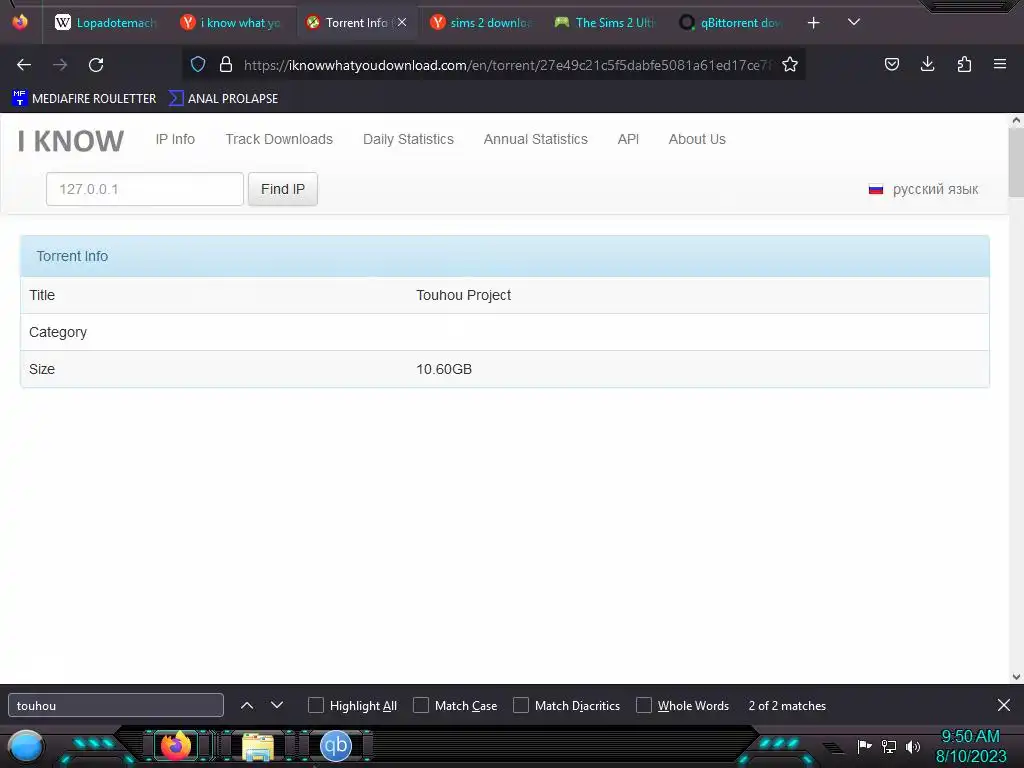Image resolution: width=1024 pixels, height=768 pixels.
Task: Switch language to русский язык
Action: pos(935,189)
